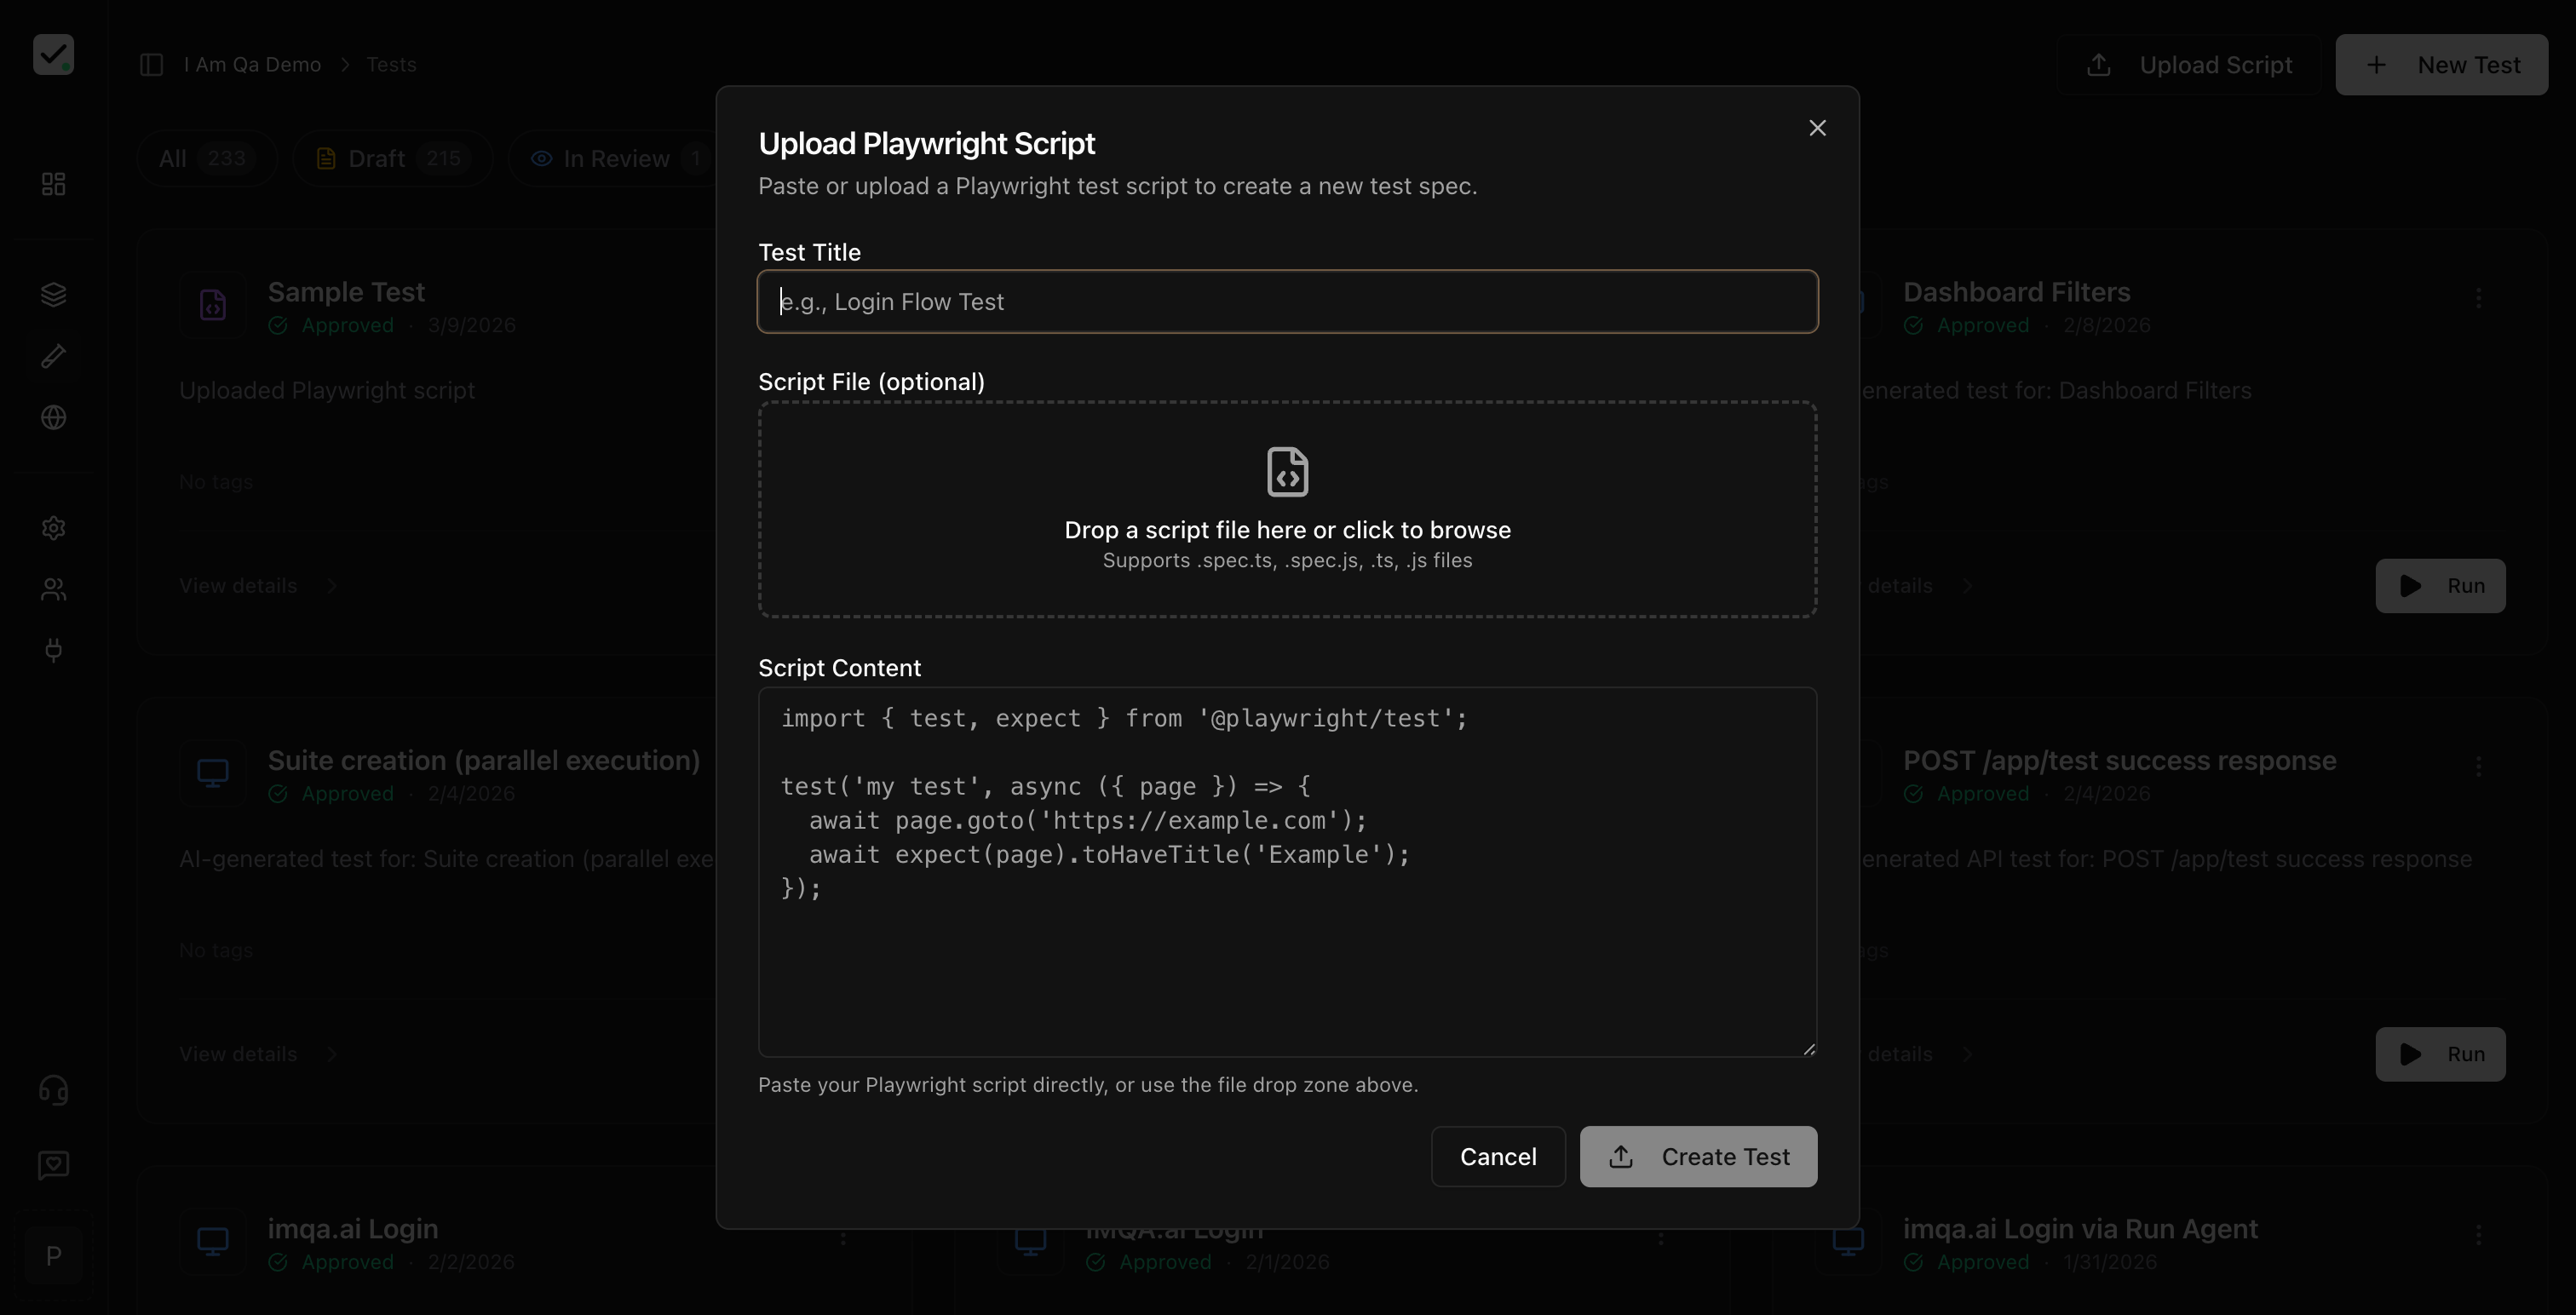Toggle the sidebar panel icon

tap(152, 65)
